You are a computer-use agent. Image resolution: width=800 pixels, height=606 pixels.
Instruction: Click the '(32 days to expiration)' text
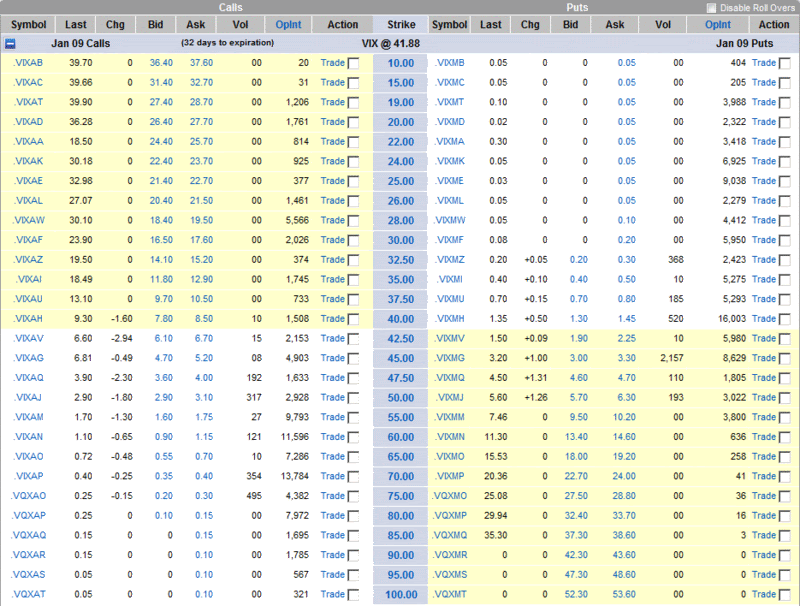click(x=228, y=43)
